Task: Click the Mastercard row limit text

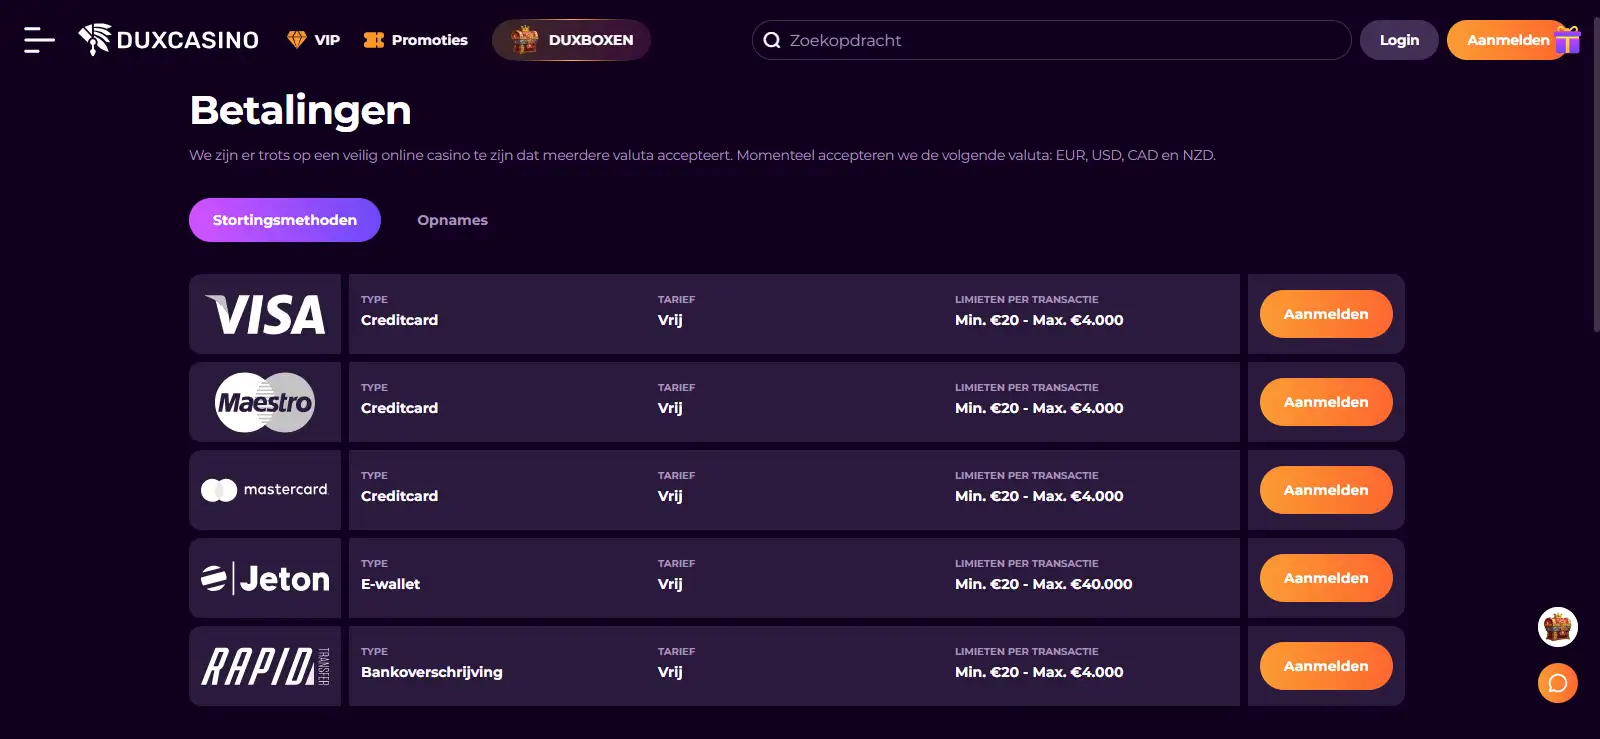Action: click(x=1039, y=496)
